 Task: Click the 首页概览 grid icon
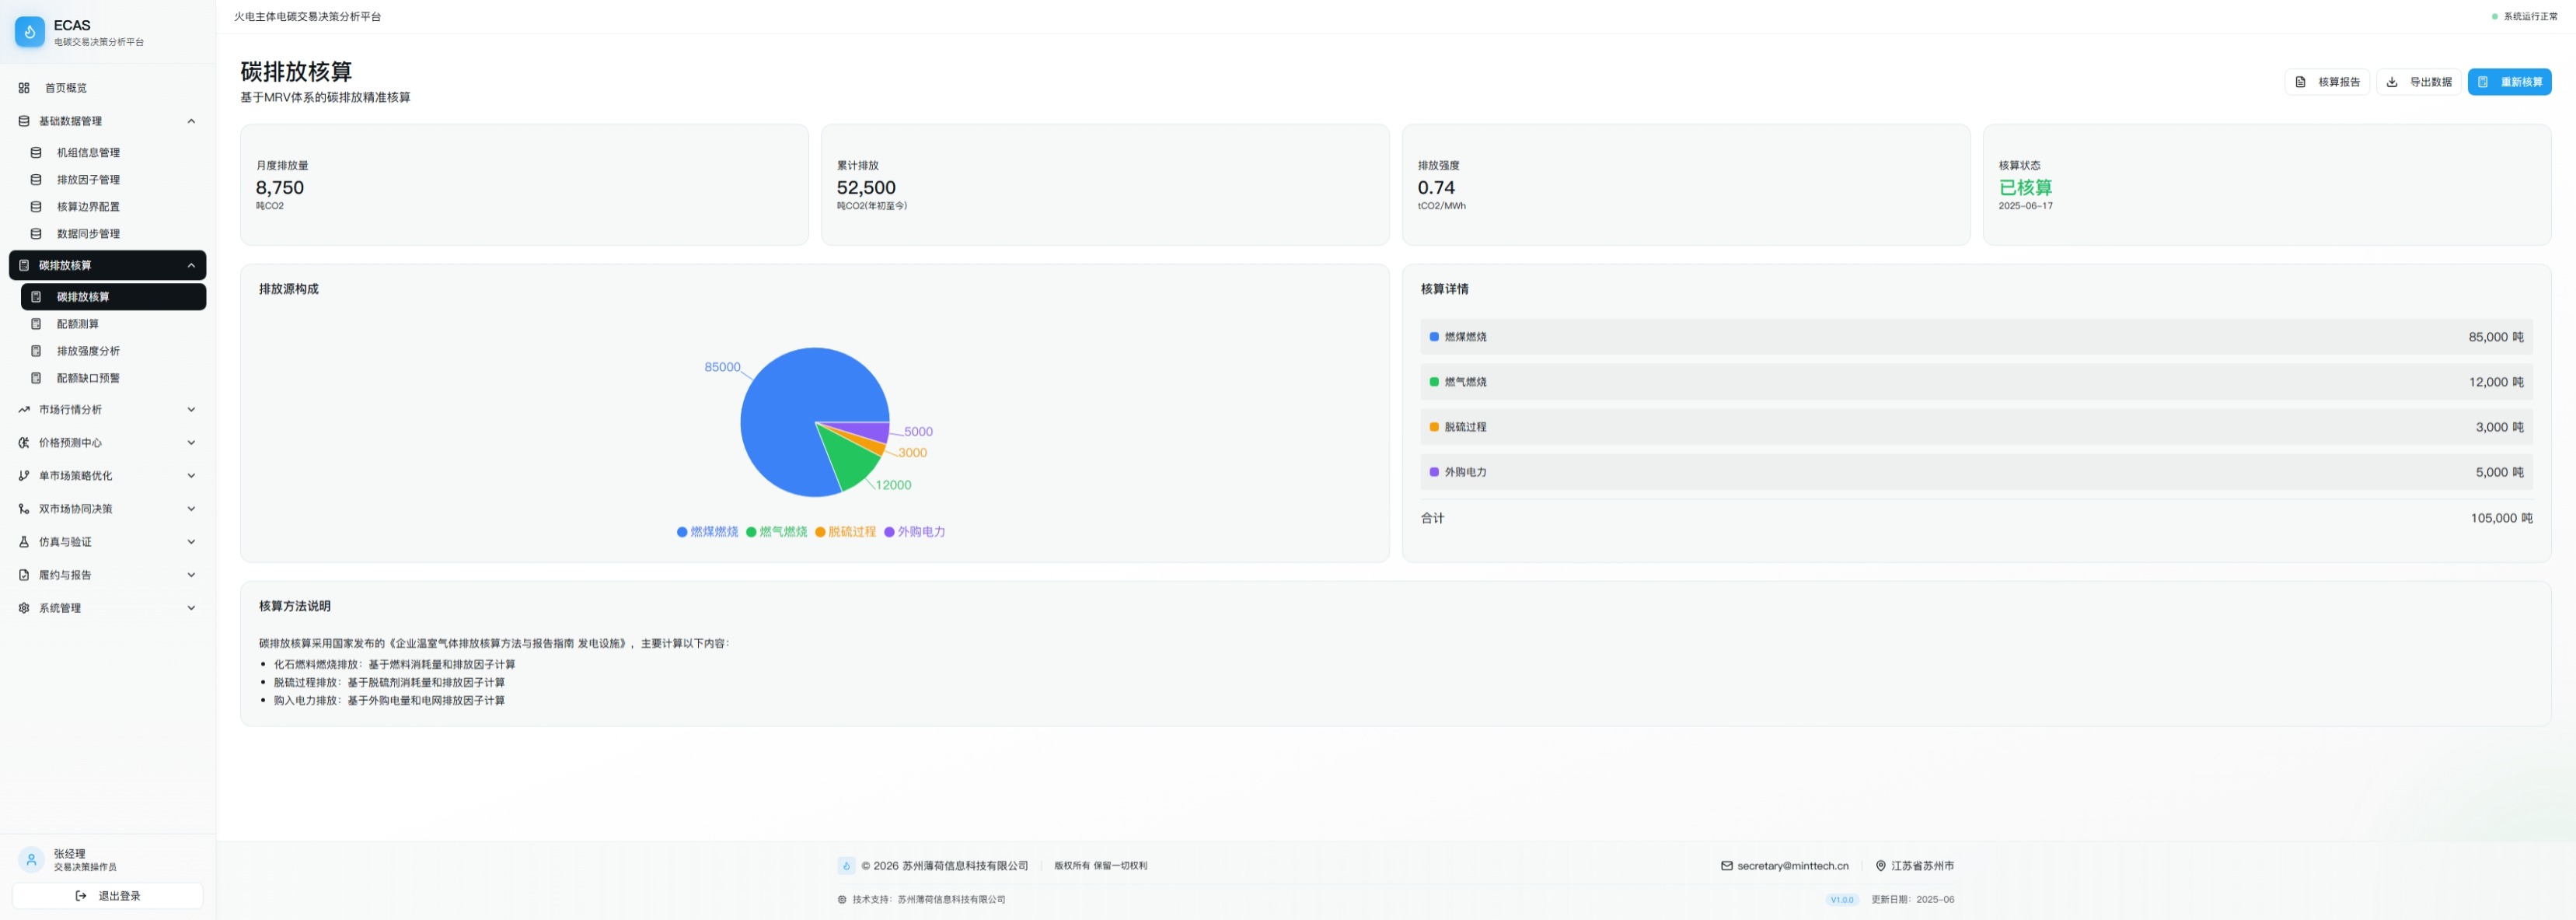click(x=24, y=88)
